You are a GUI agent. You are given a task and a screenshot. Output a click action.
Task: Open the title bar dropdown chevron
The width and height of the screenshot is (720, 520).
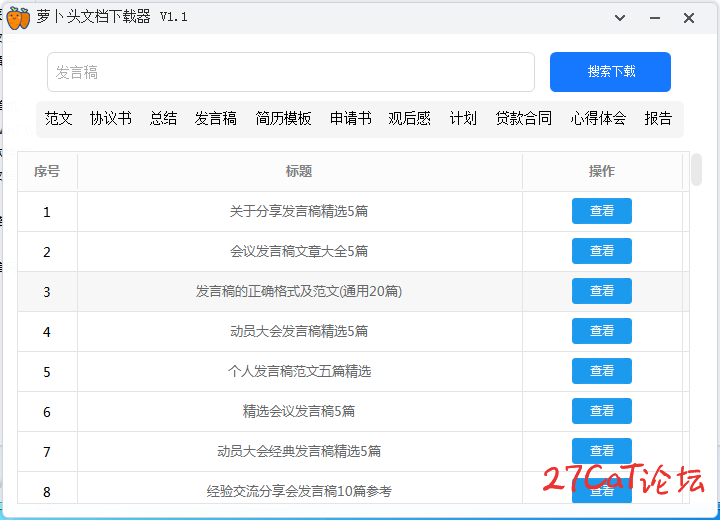(620, 18)
